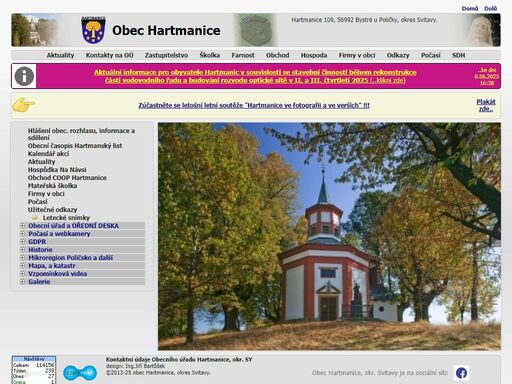Open the Mateřská školka sidebar link
The width and height of the screenshot is (512, 384).
pyautogui.click(x=52, y=186)
